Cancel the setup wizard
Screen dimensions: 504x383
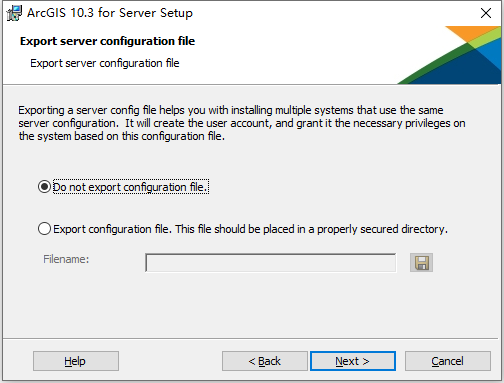(x=448, y=361)
